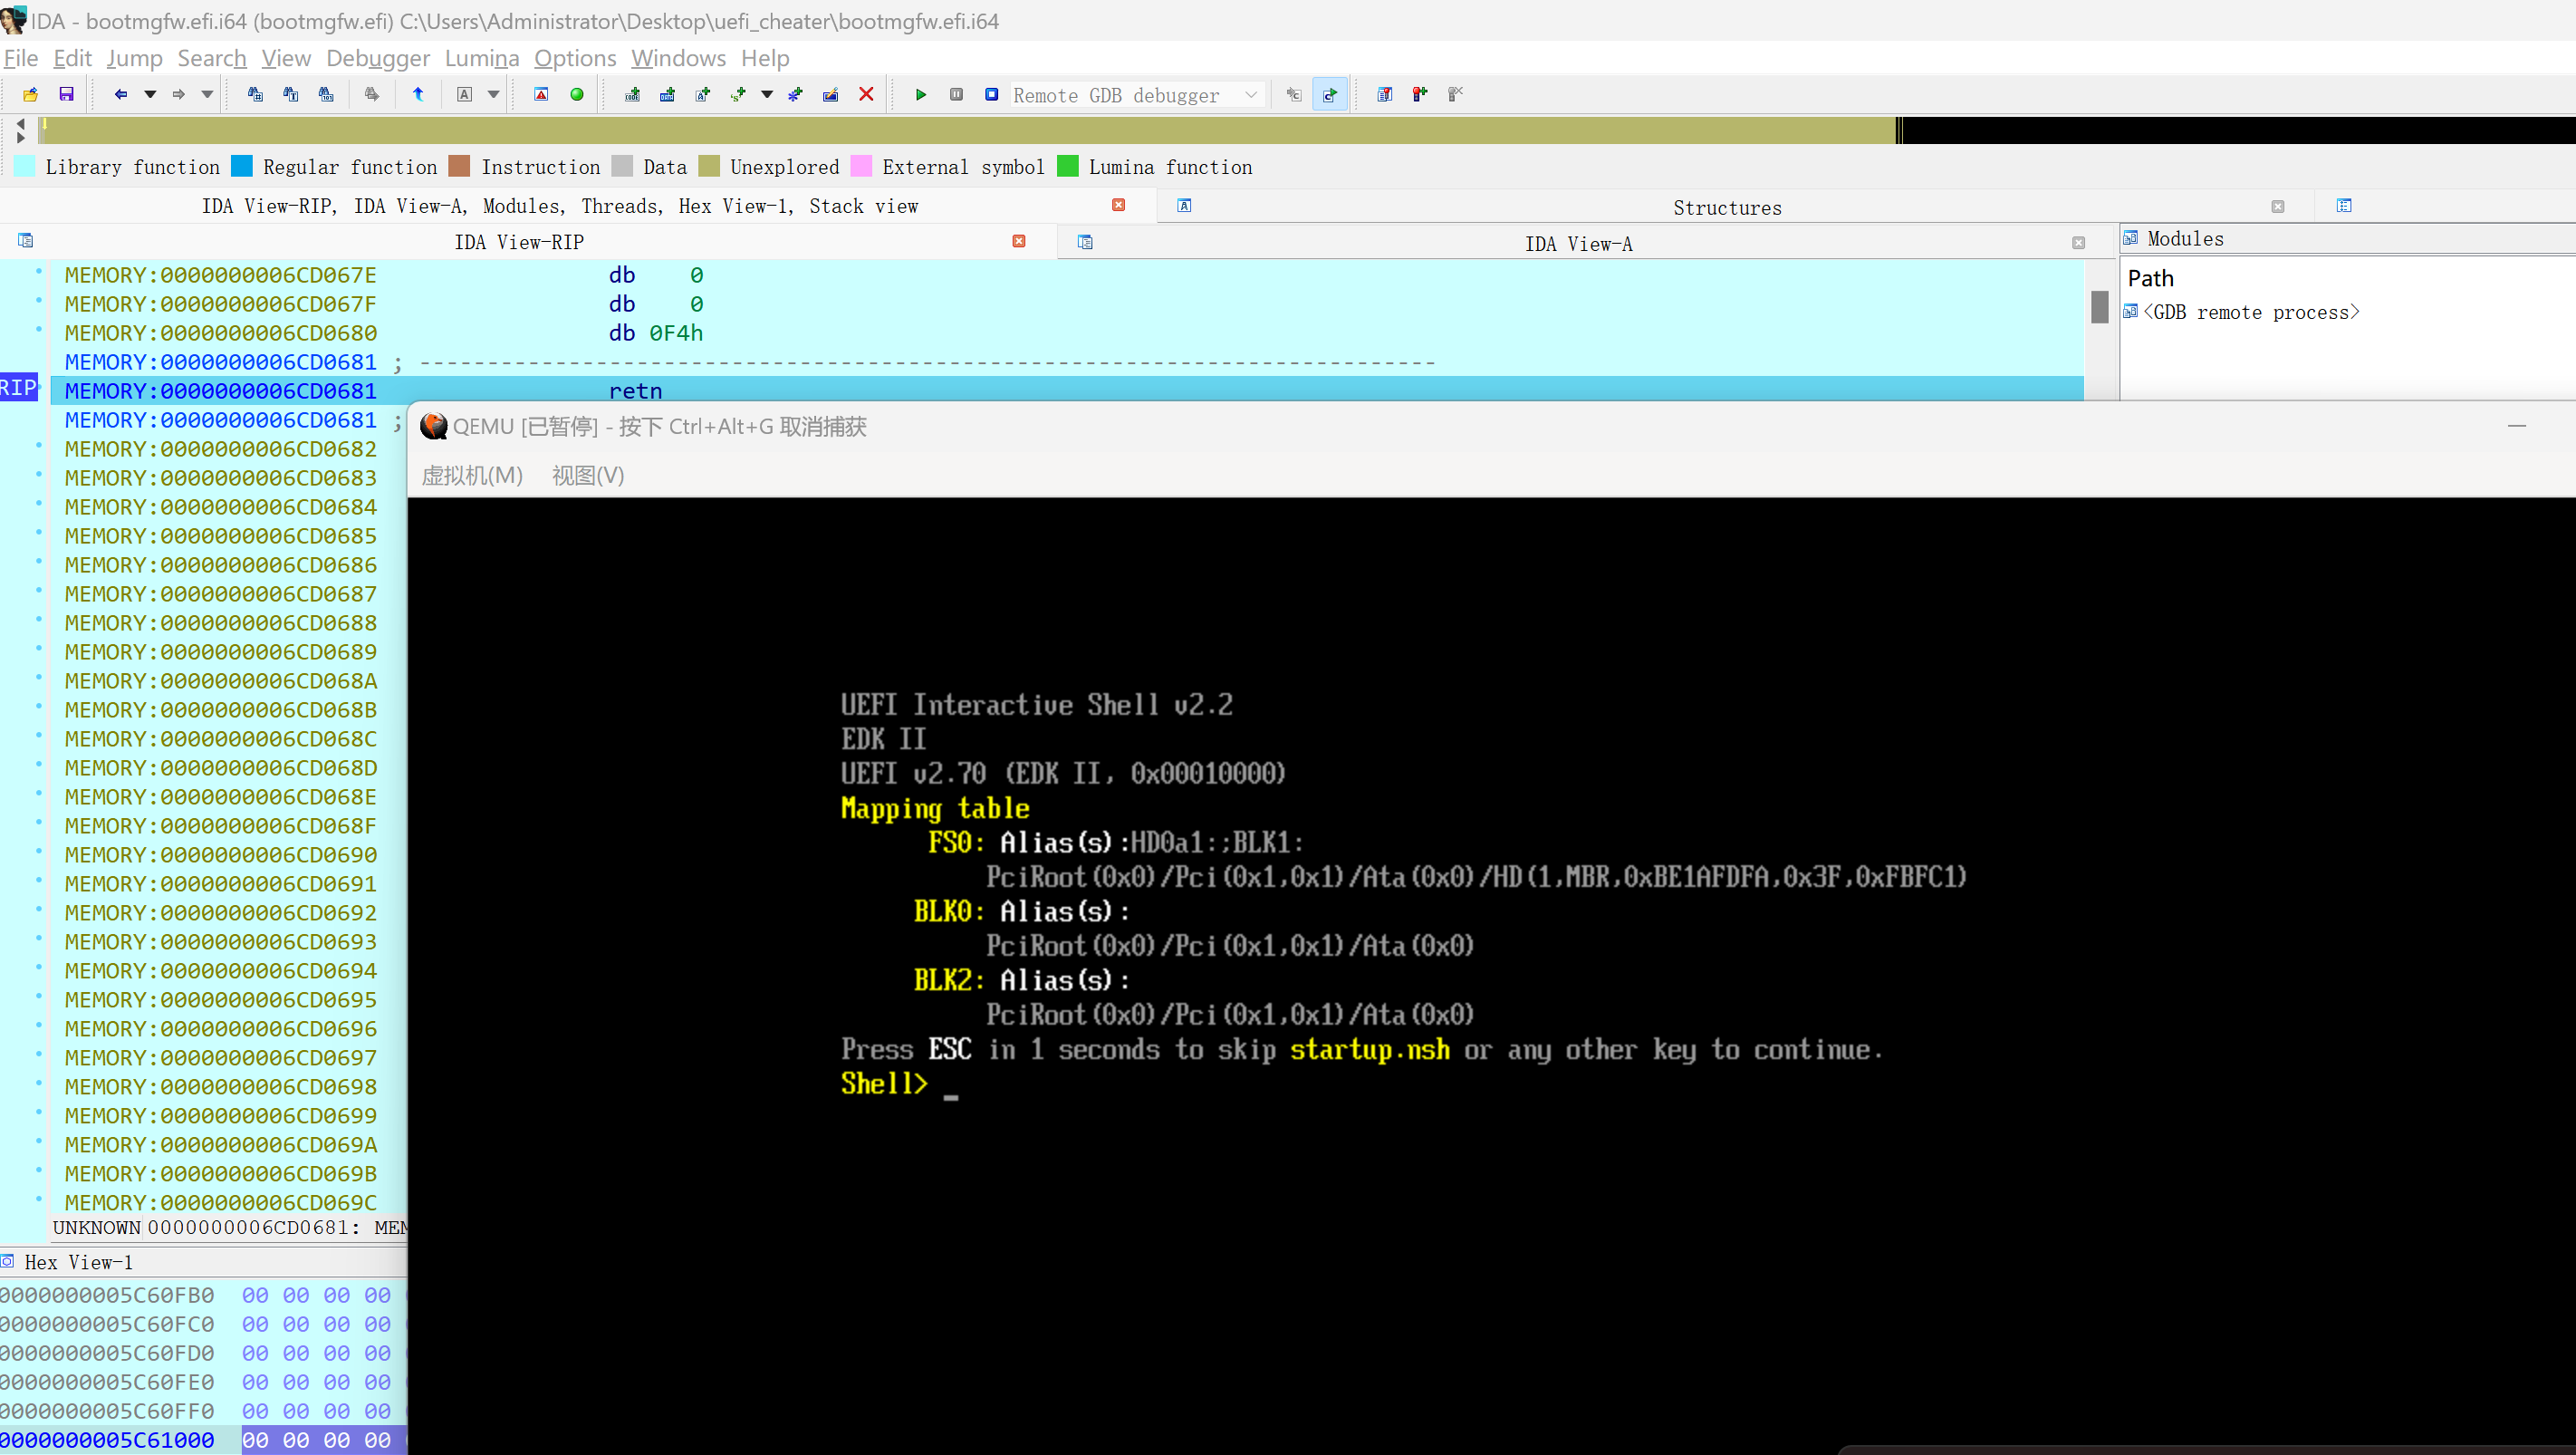2576x1455 pixels.
Task: Jump forward with the gray right arrow
Action: click(x=179, y=94)
